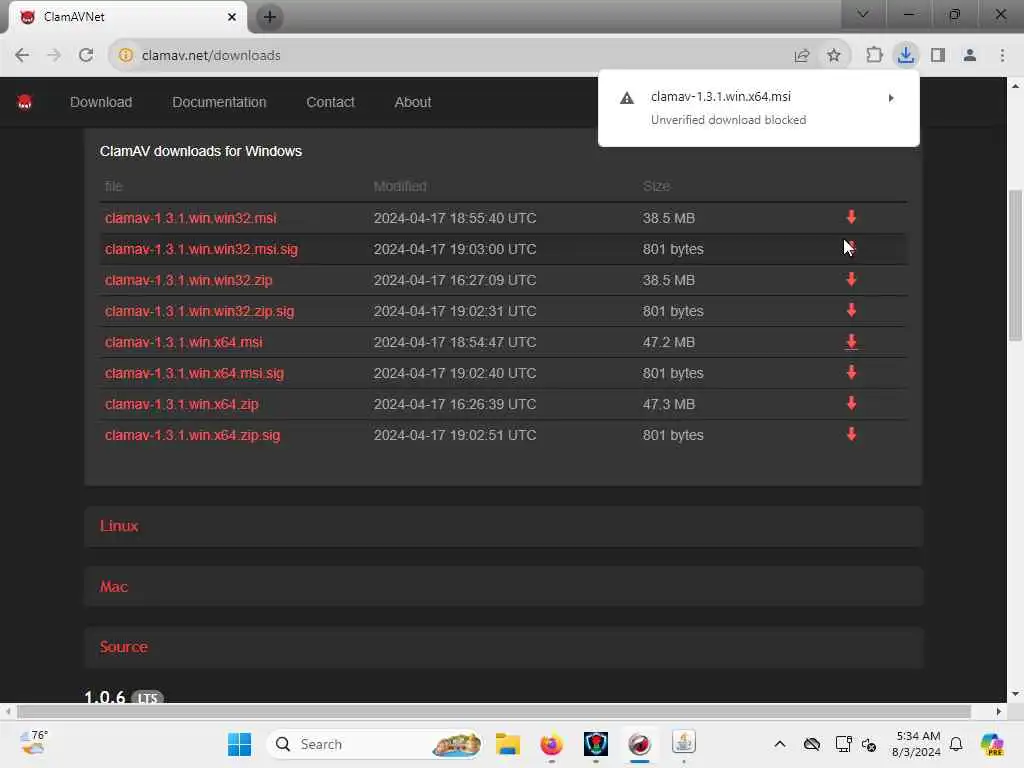Click 'ClamAV downloads for Windows' heading

click(x=201, y=151)
